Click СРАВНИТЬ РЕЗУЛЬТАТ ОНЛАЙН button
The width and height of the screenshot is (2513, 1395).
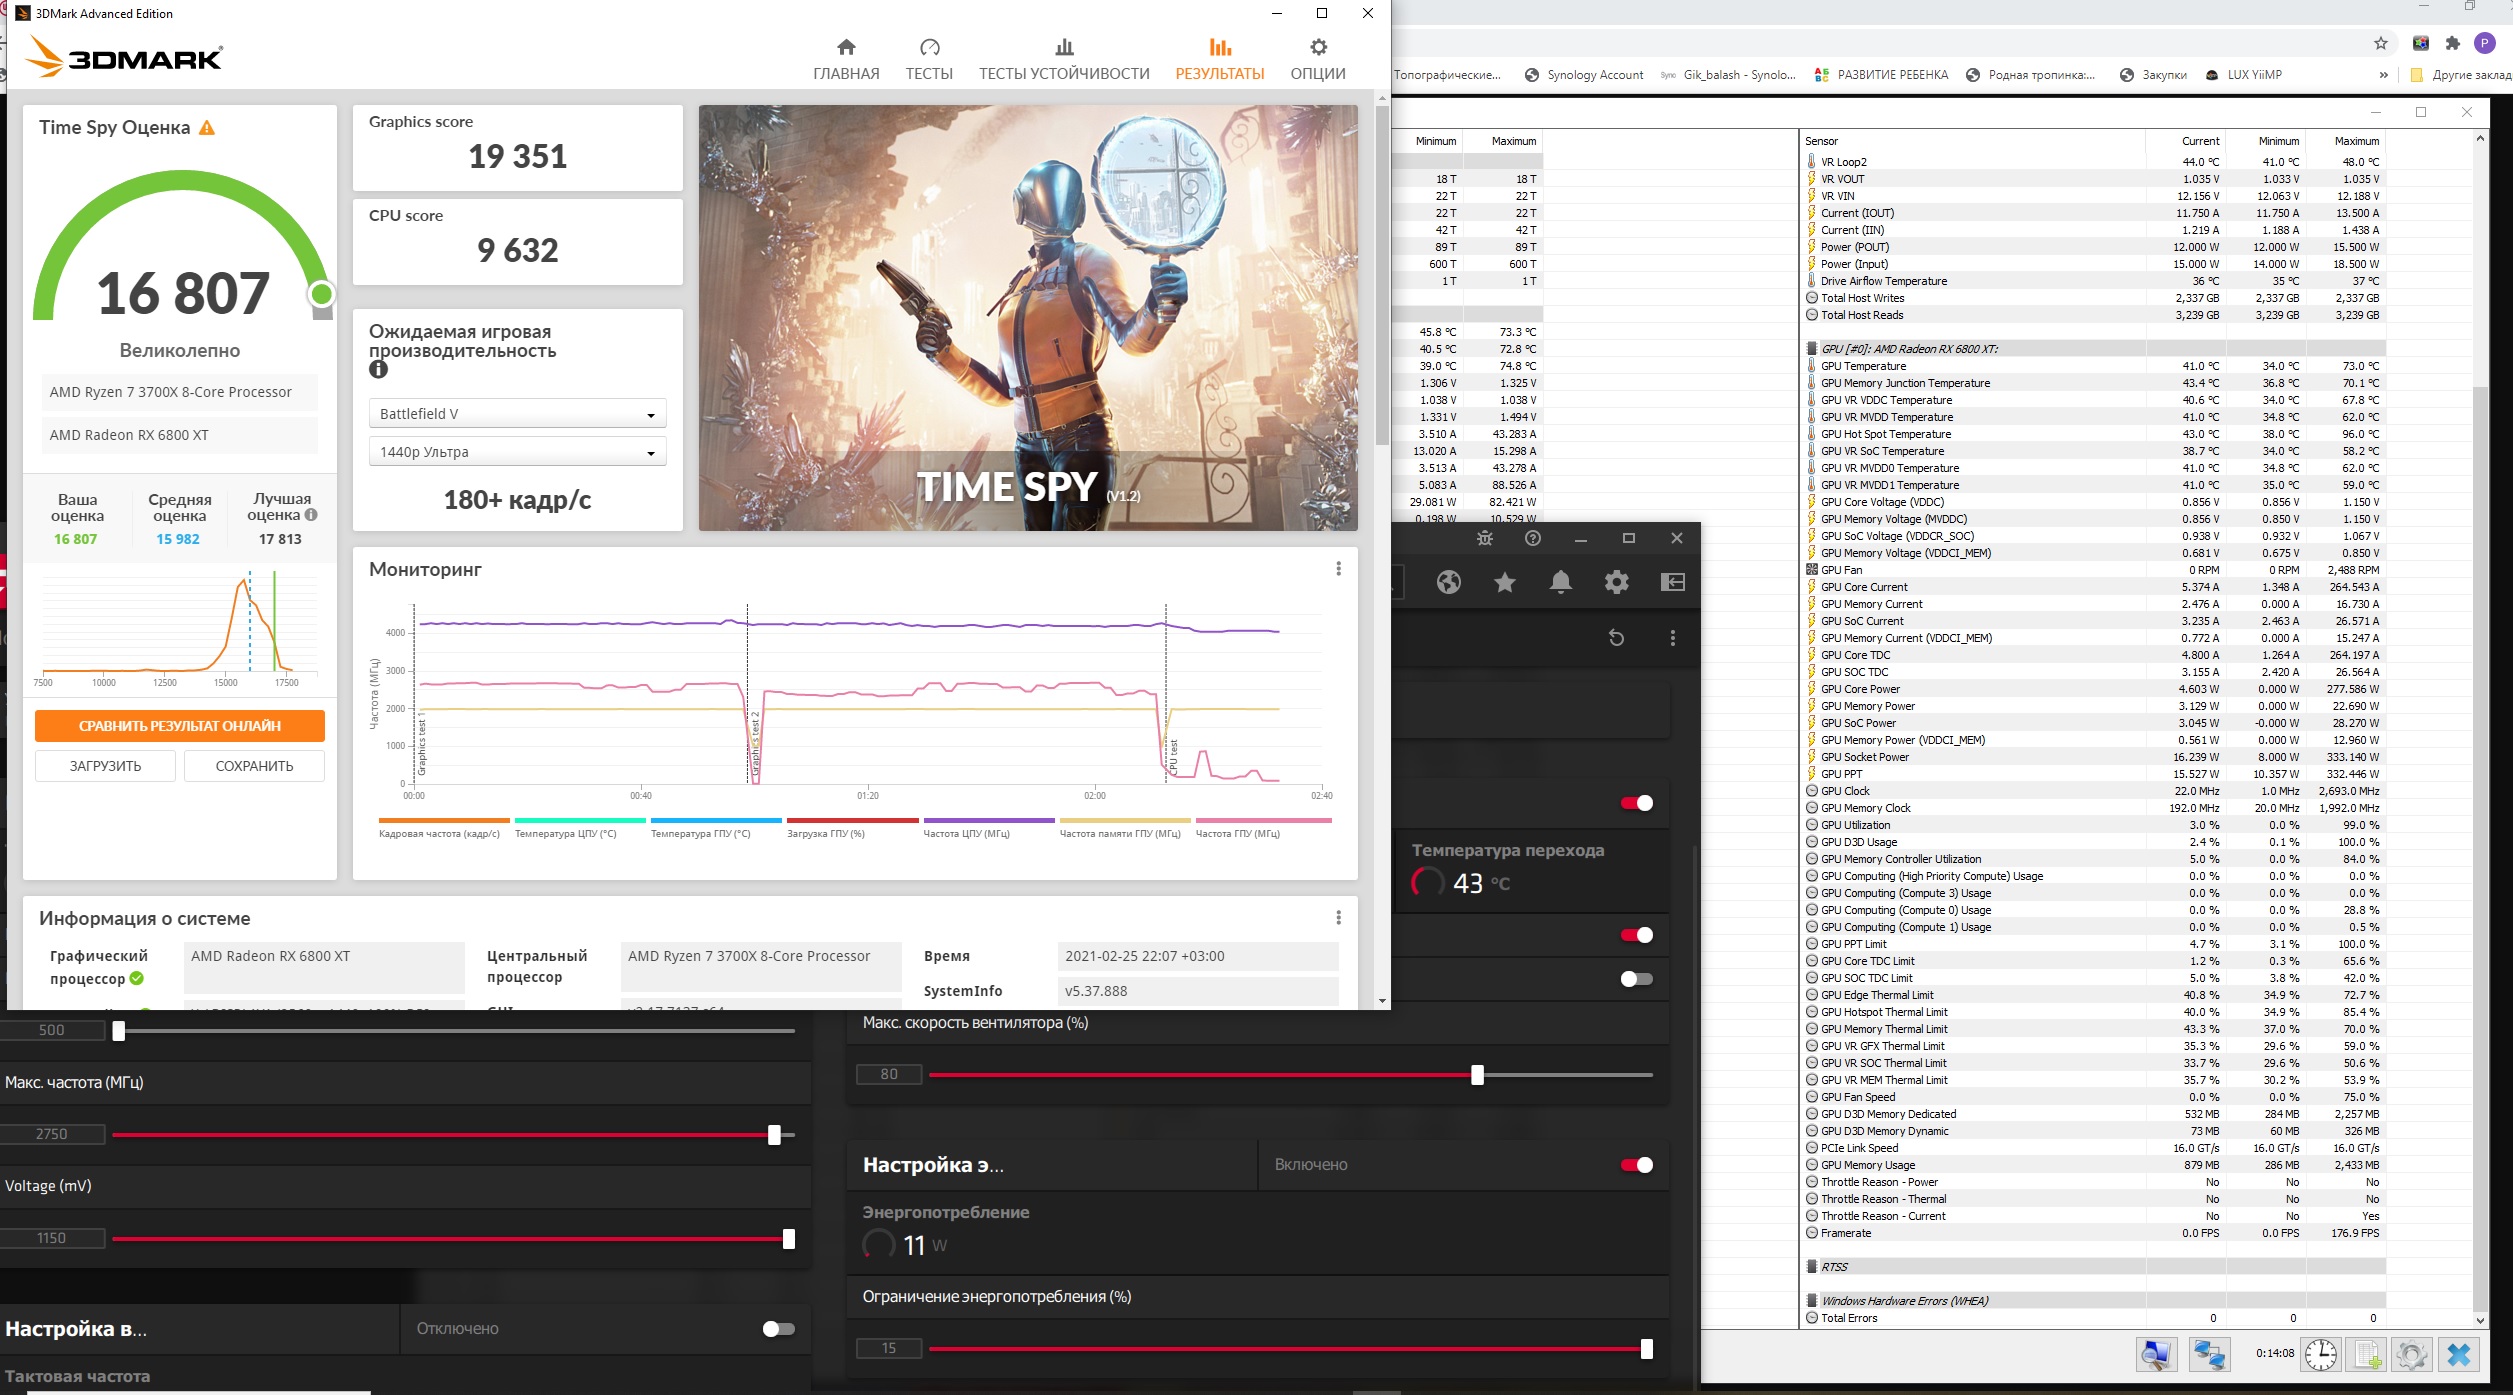coord(180,726)
